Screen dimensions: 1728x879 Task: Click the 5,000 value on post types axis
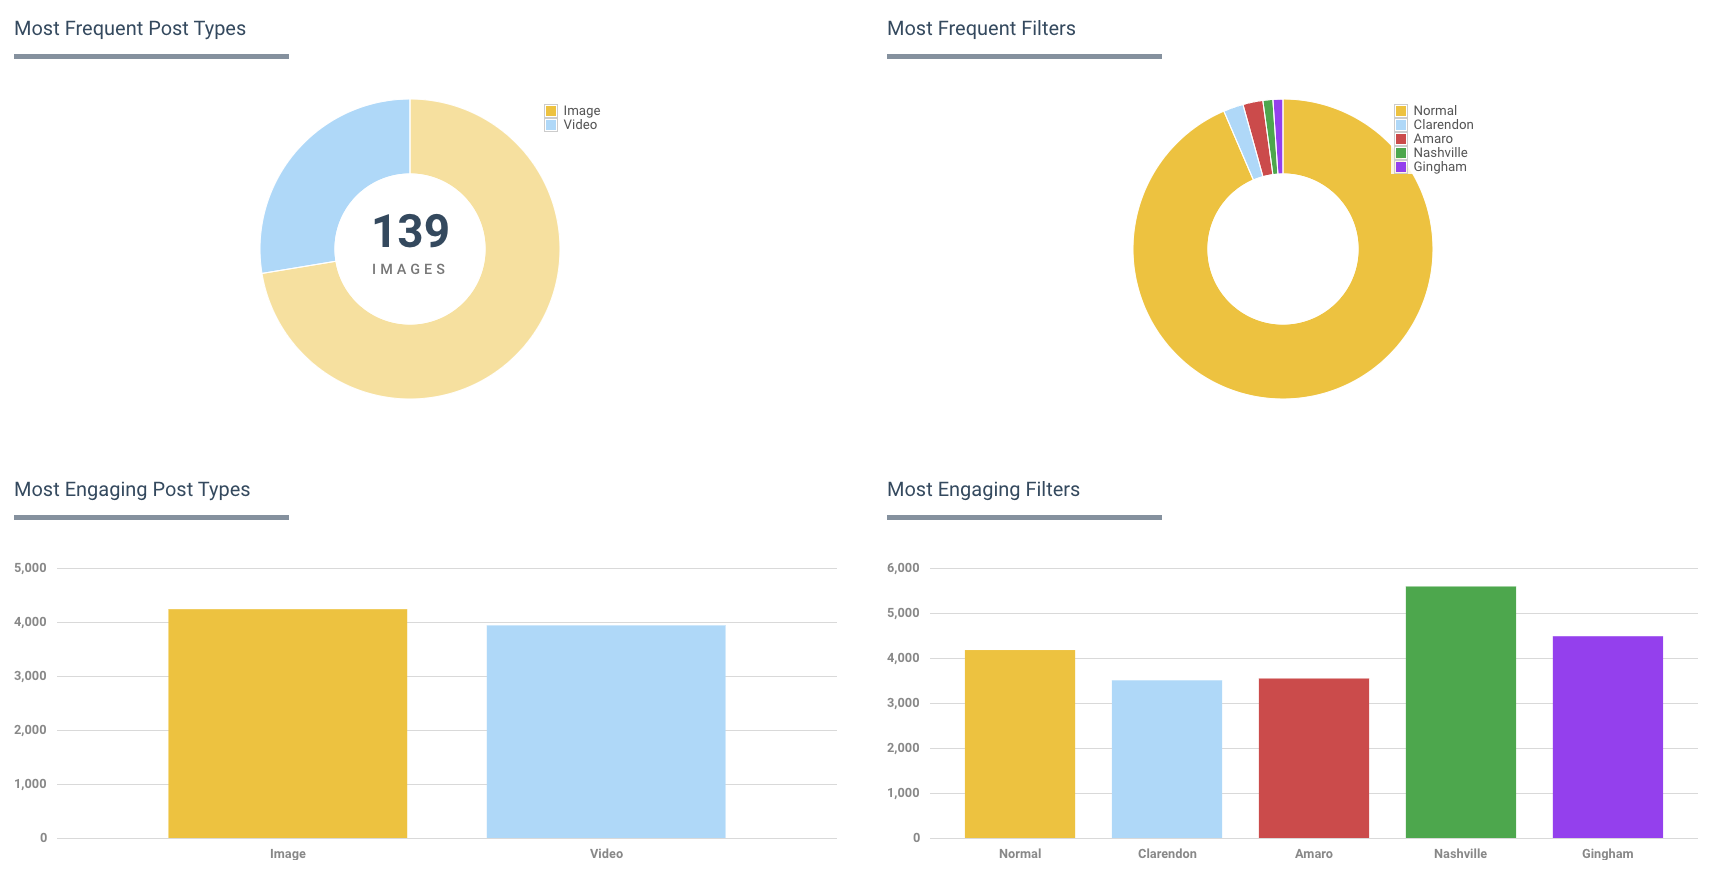(x=30, y=568)
